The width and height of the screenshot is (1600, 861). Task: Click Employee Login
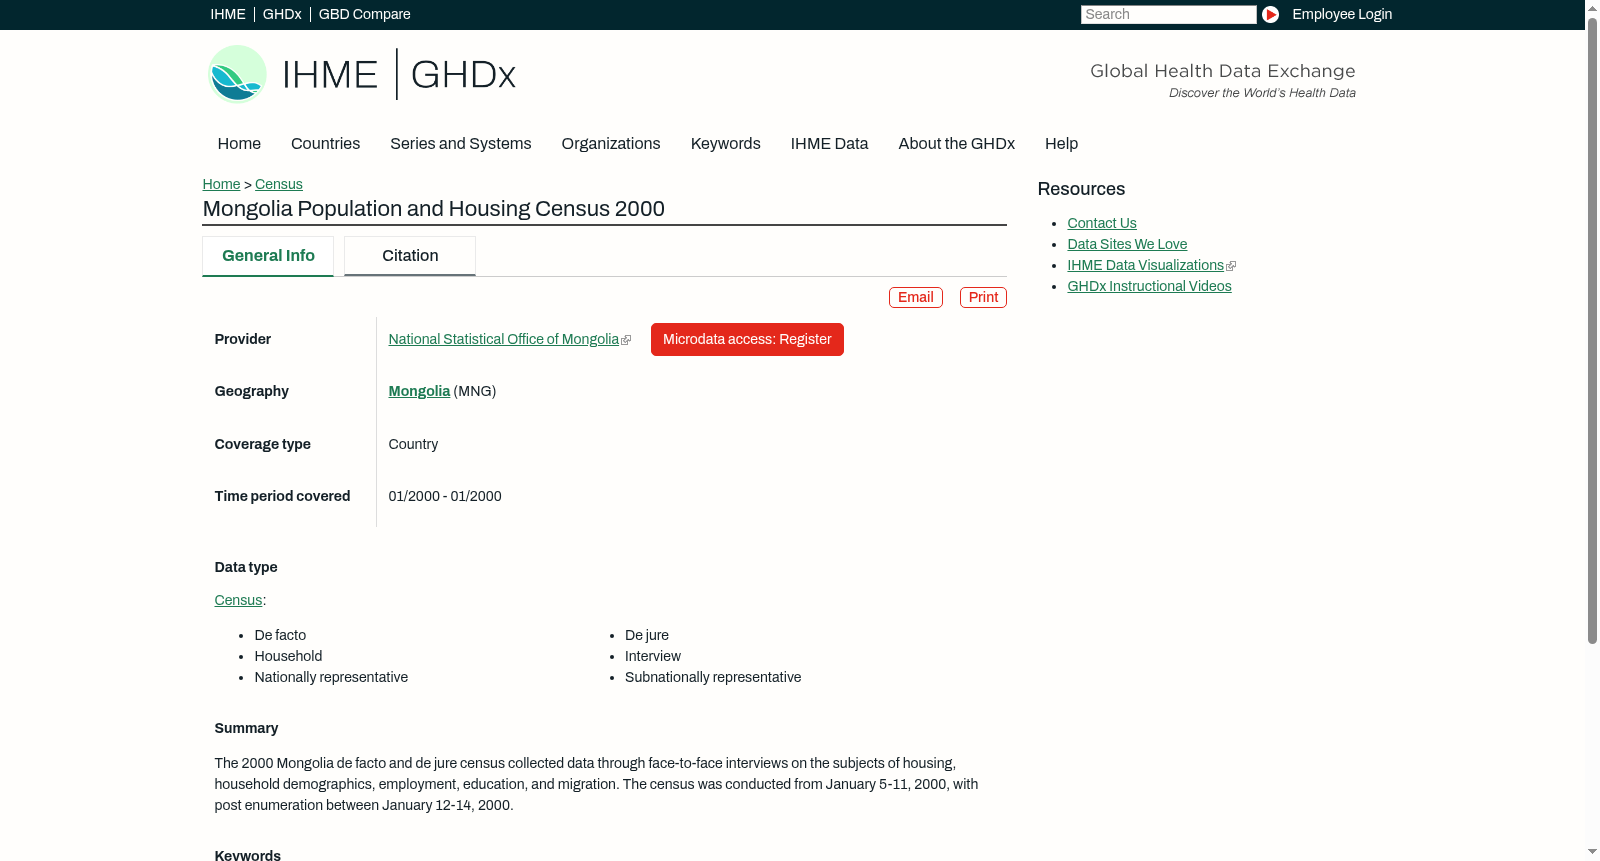click(x=1342, y=14)
